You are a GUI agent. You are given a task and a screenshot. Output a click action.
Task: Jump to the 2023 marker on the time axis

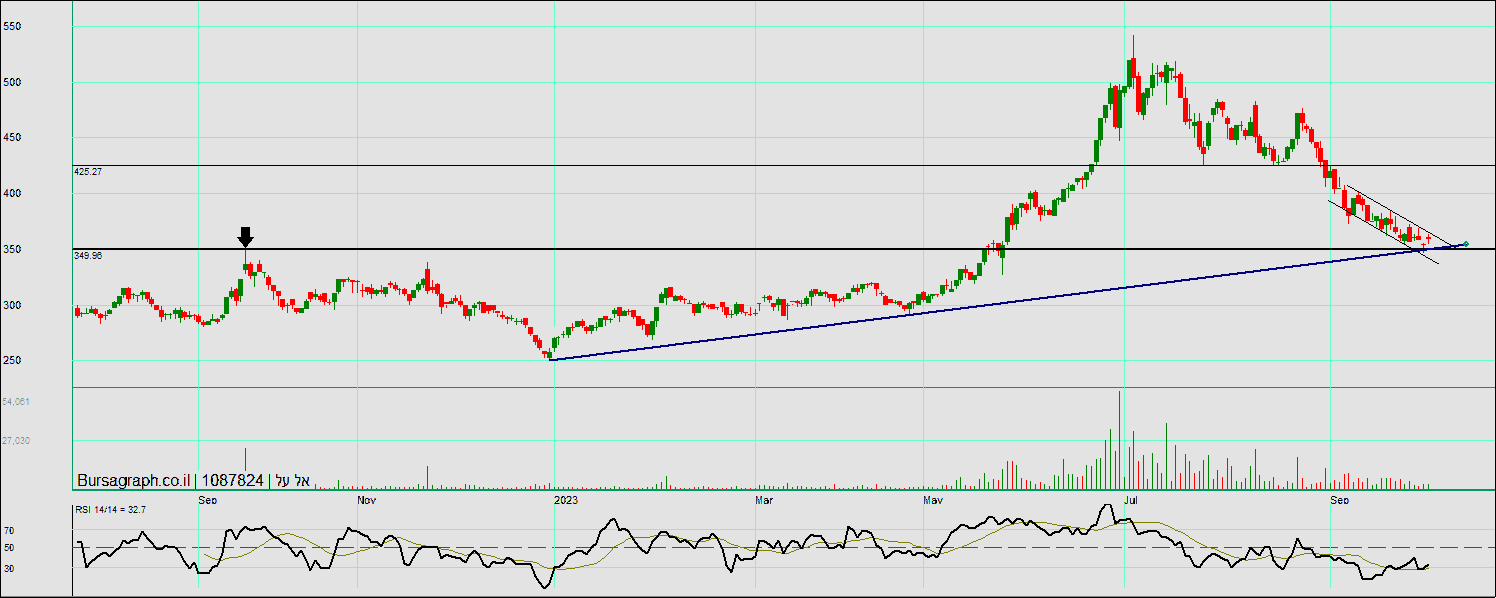click(566, 498)
